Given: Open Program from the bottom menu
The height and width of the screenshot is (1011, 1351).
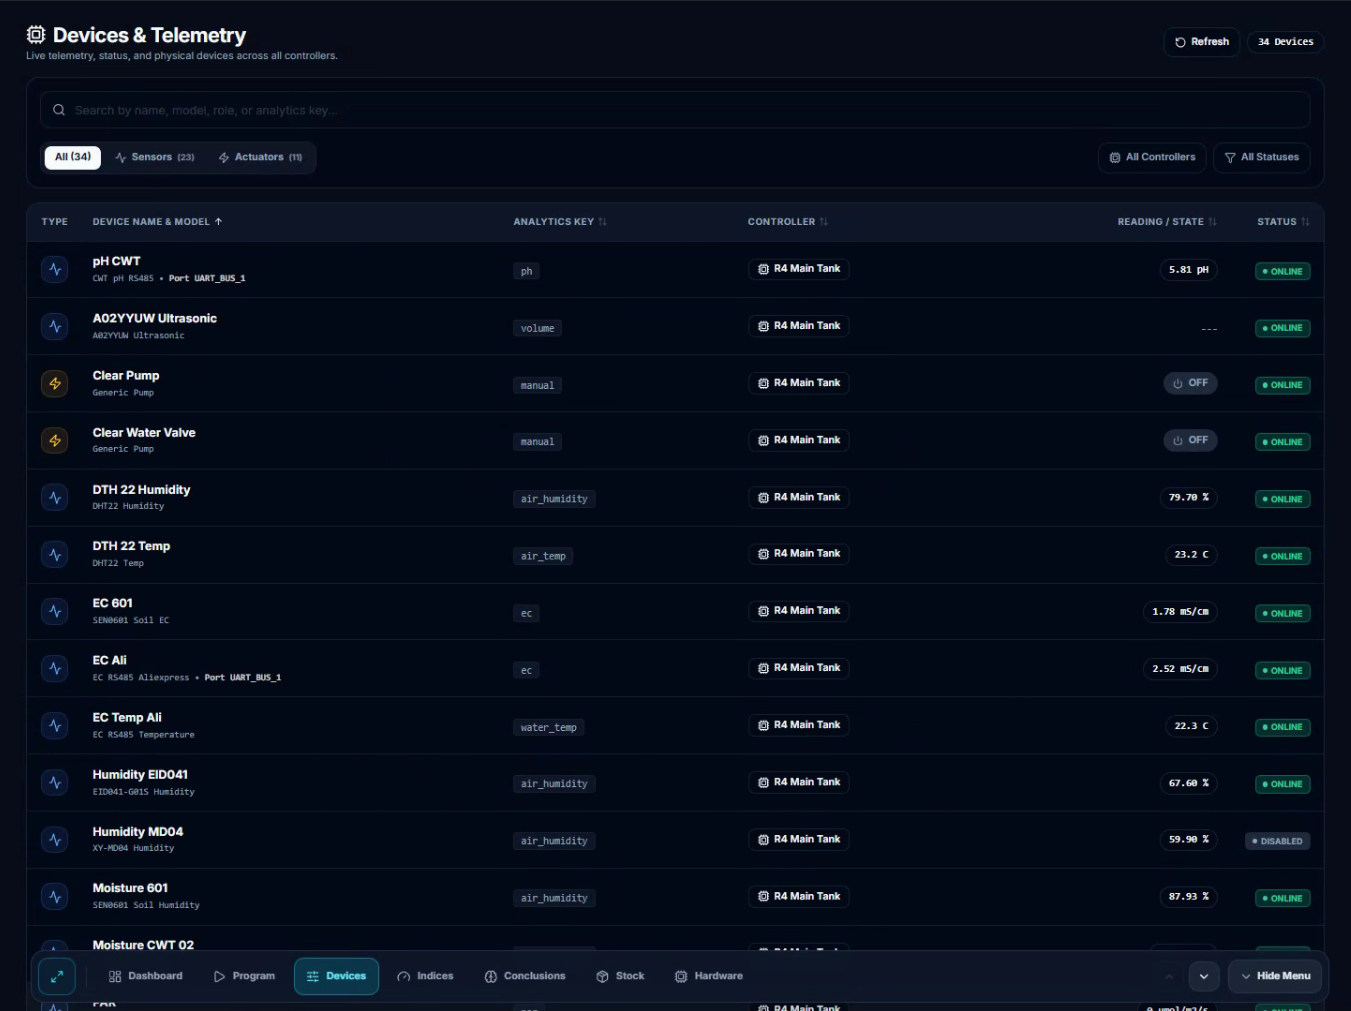Looking at the screenshot, I should click(244, 976).
